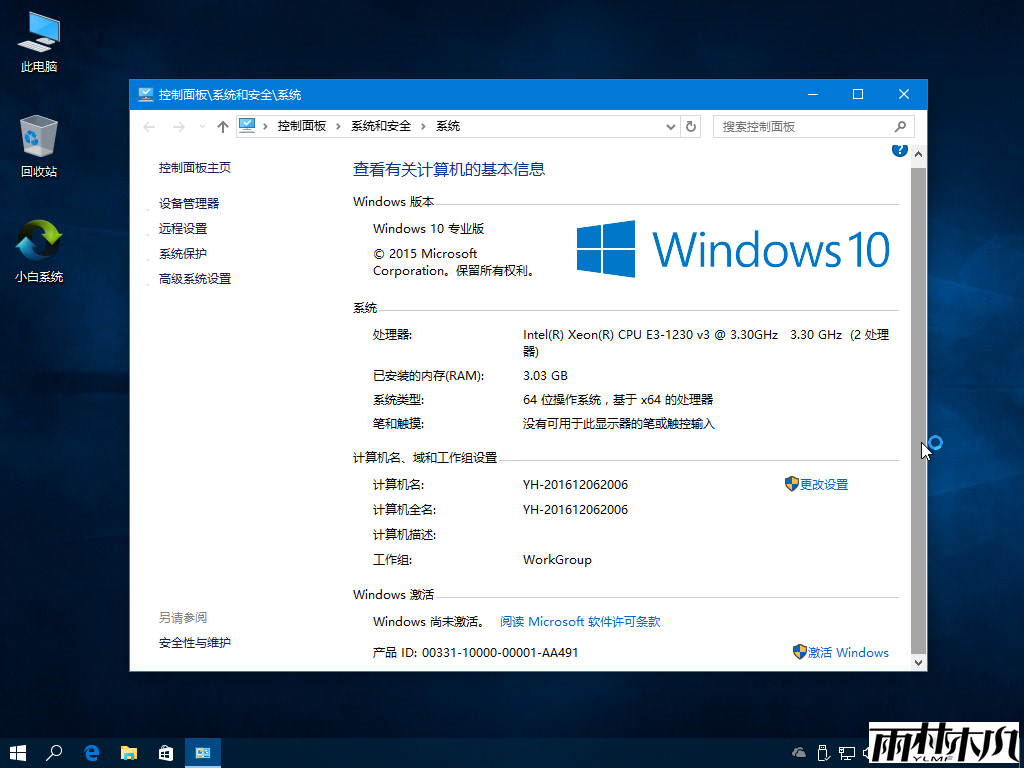1024x768 pixels.
Task: Click the scrollbar up arrow
Action: tap(918, 155)
